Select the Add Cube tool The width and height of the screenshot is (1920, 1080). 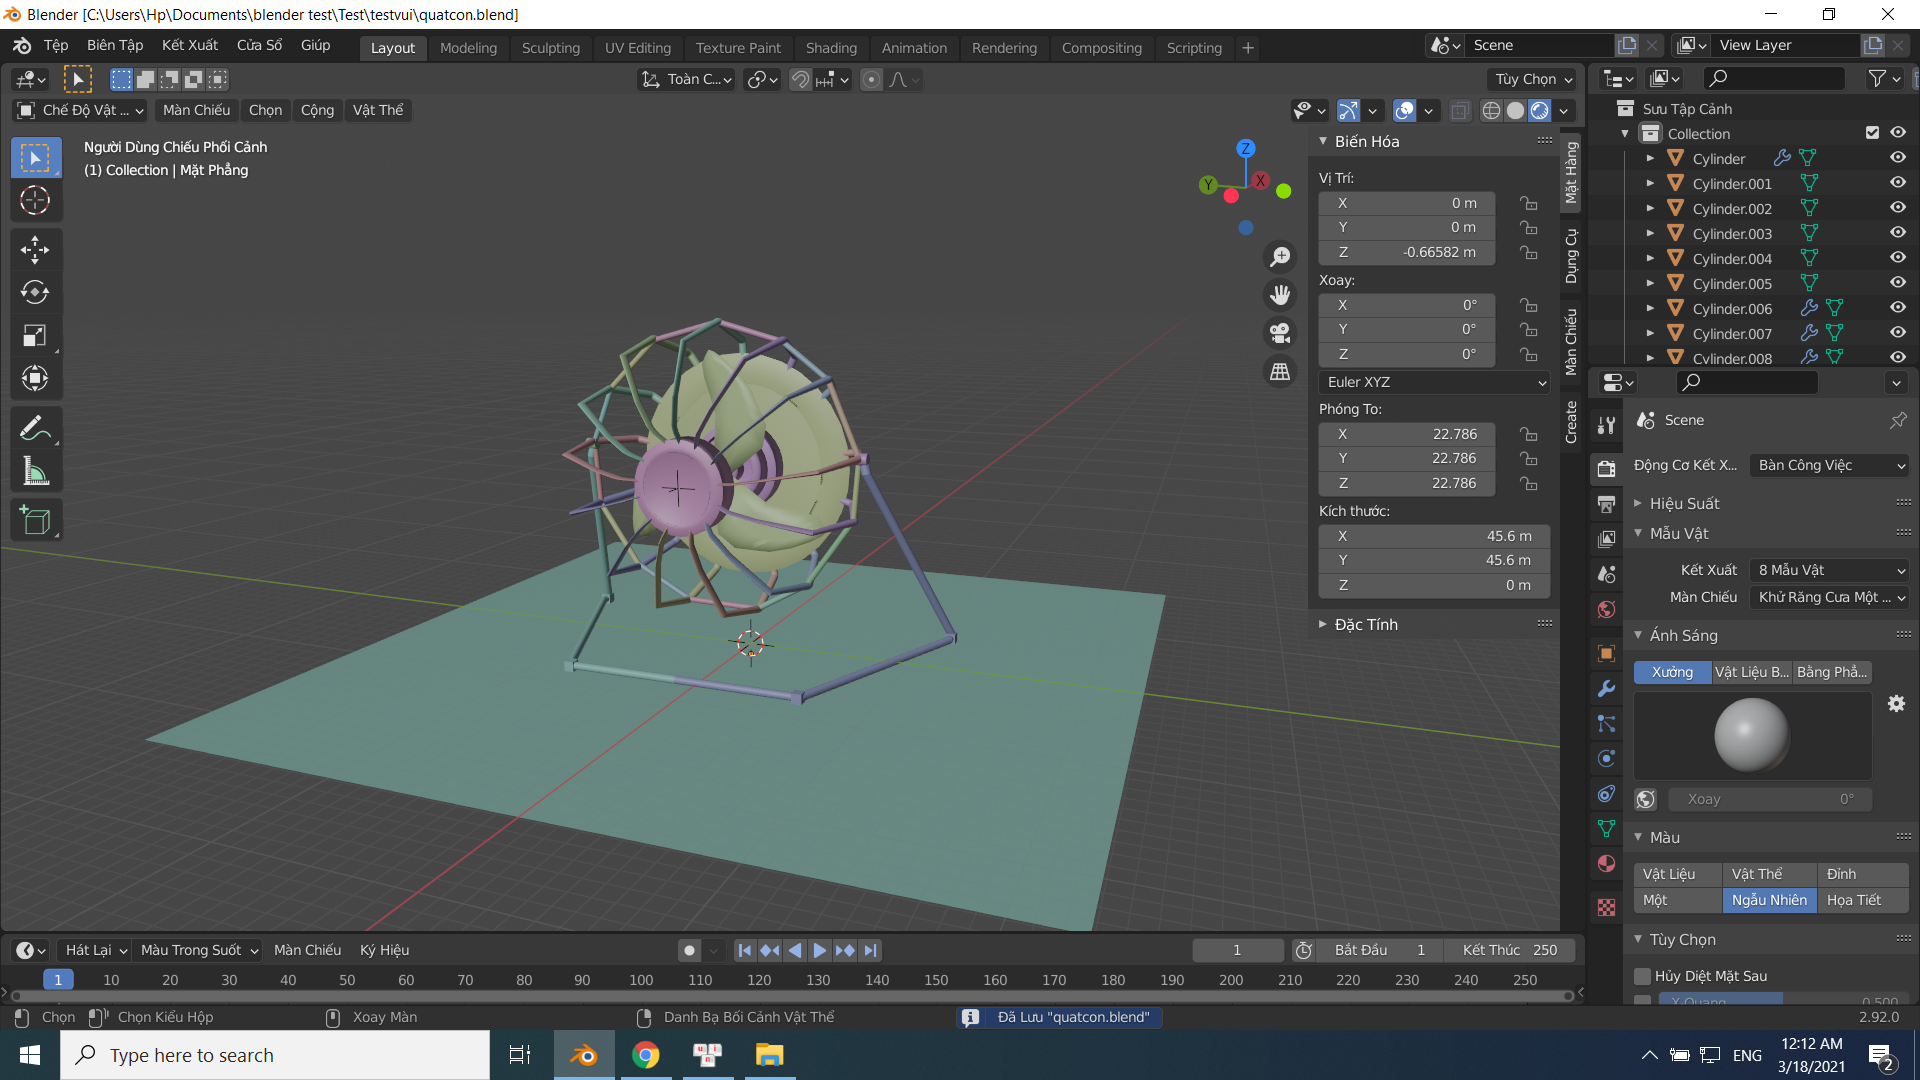[x=36, y=519]
